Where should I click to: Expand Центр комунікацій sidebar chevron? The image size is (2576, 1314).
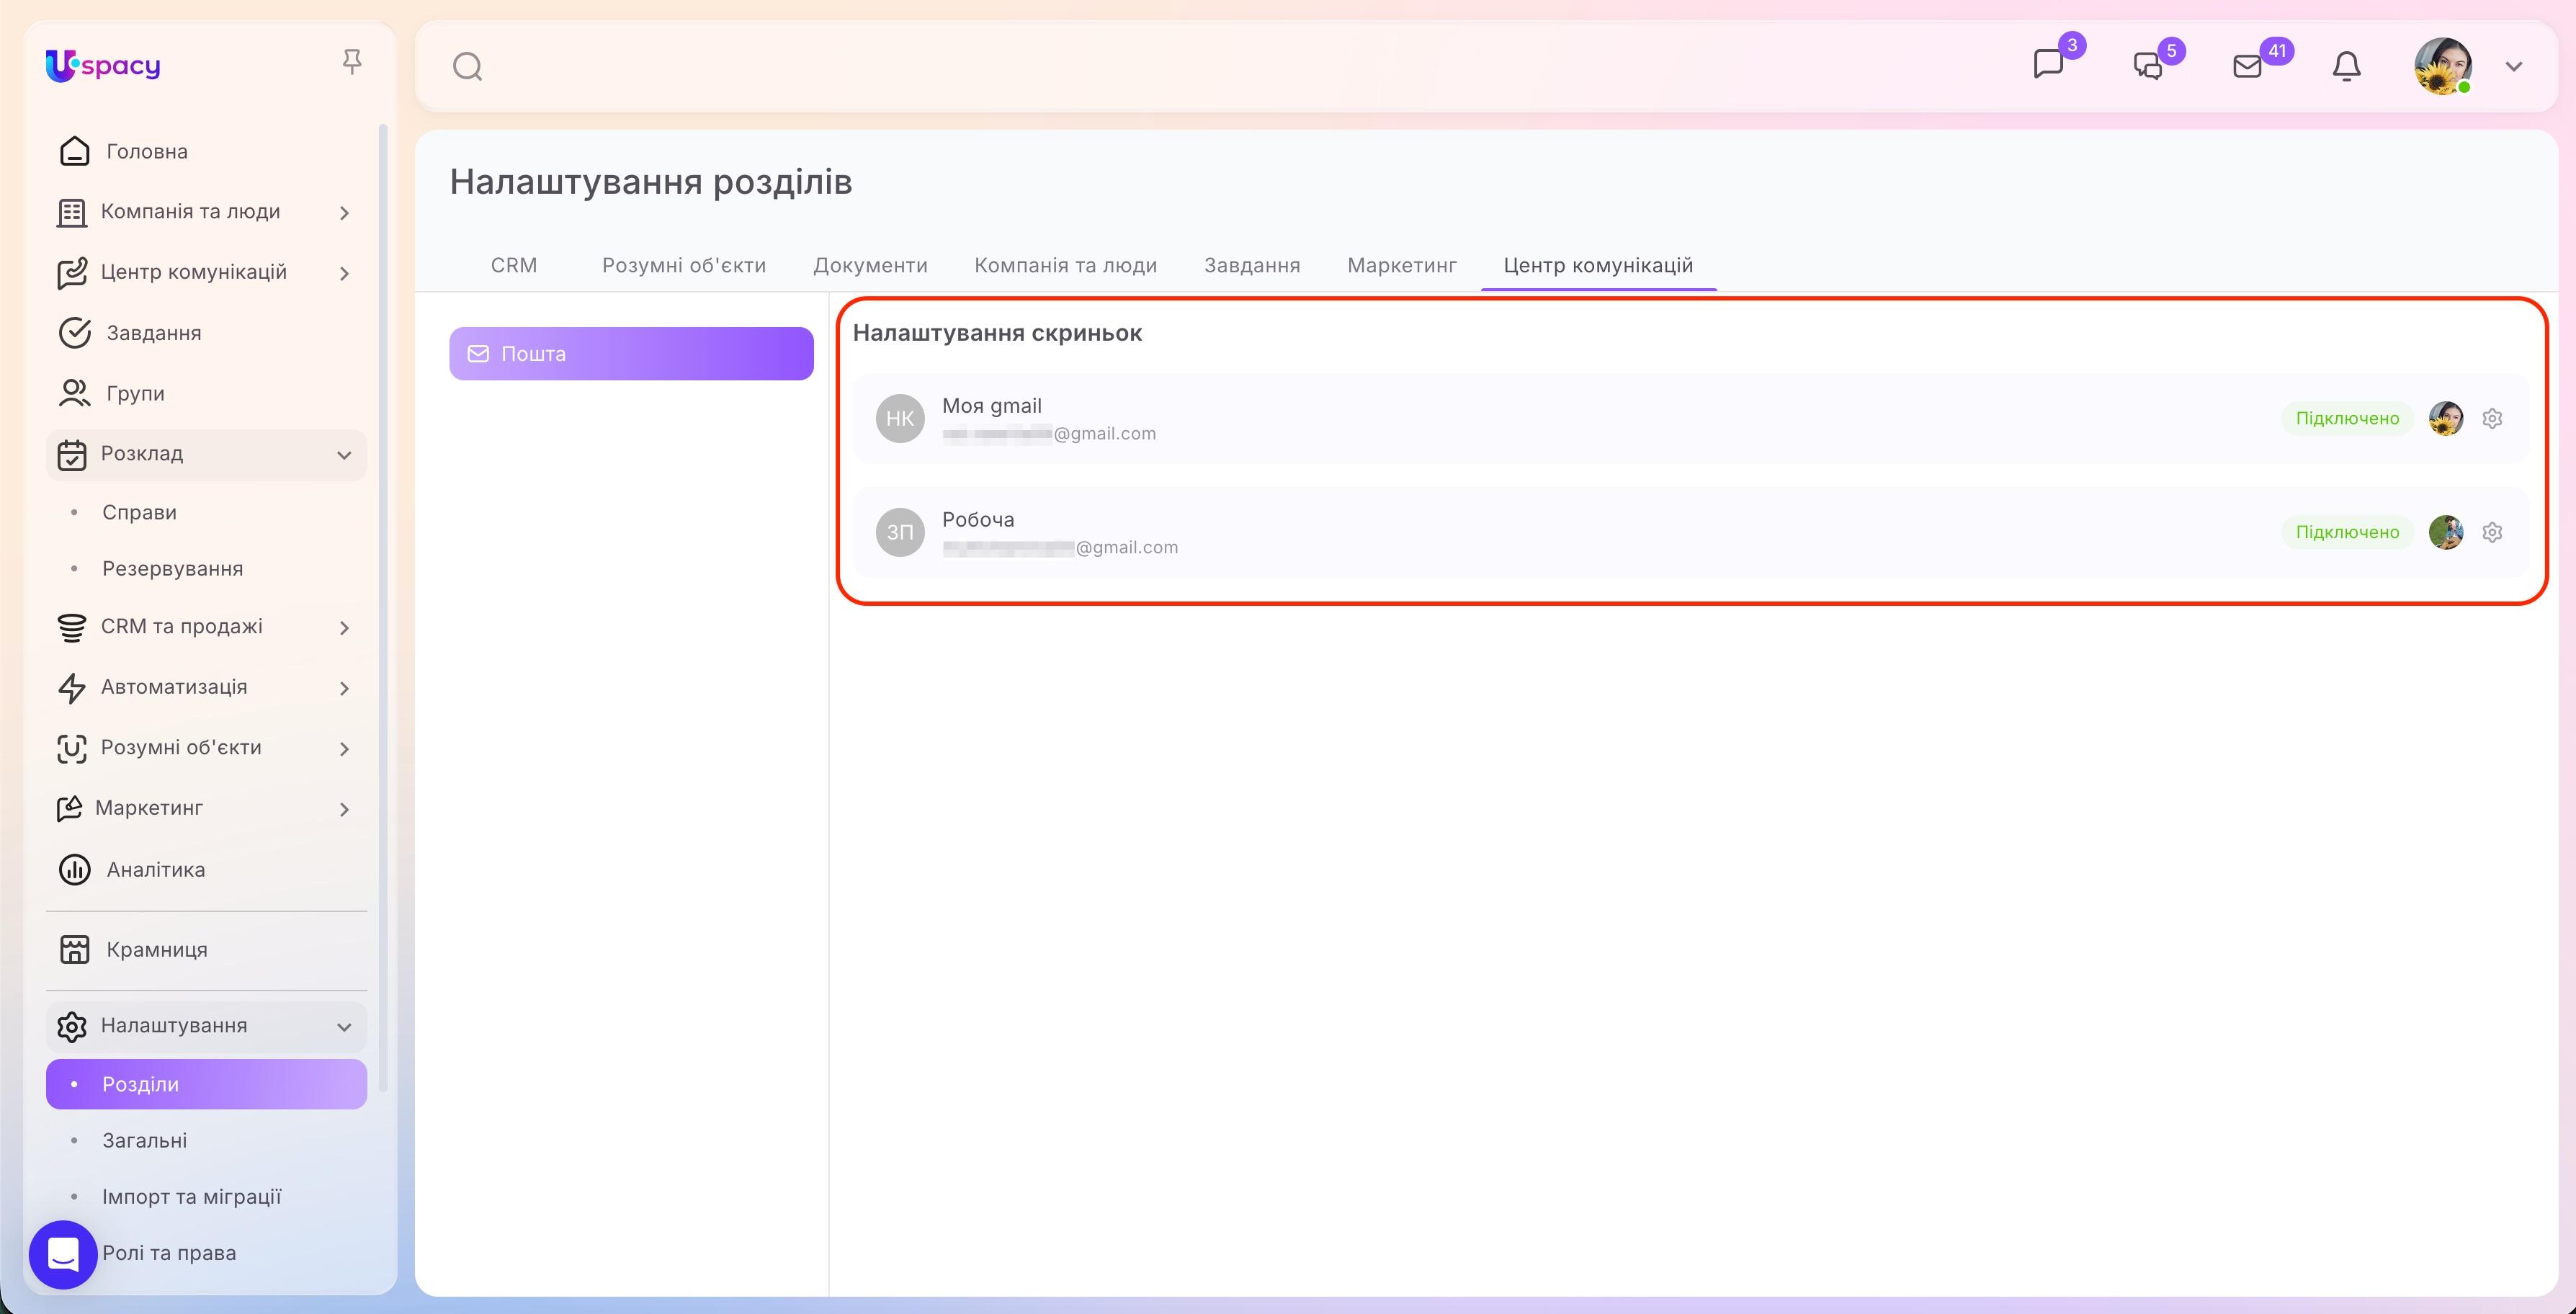pyautogui.click(x=344, y=273)
